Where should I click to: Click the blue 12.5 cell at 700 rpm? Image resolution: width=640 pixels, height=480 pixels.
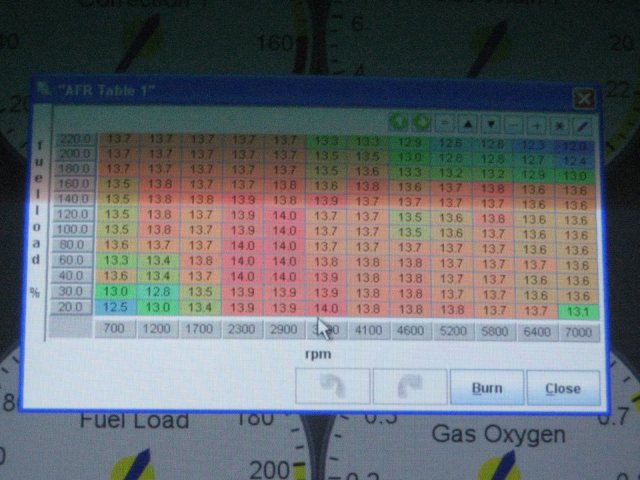pyautogui.click(x=115, y=307)
